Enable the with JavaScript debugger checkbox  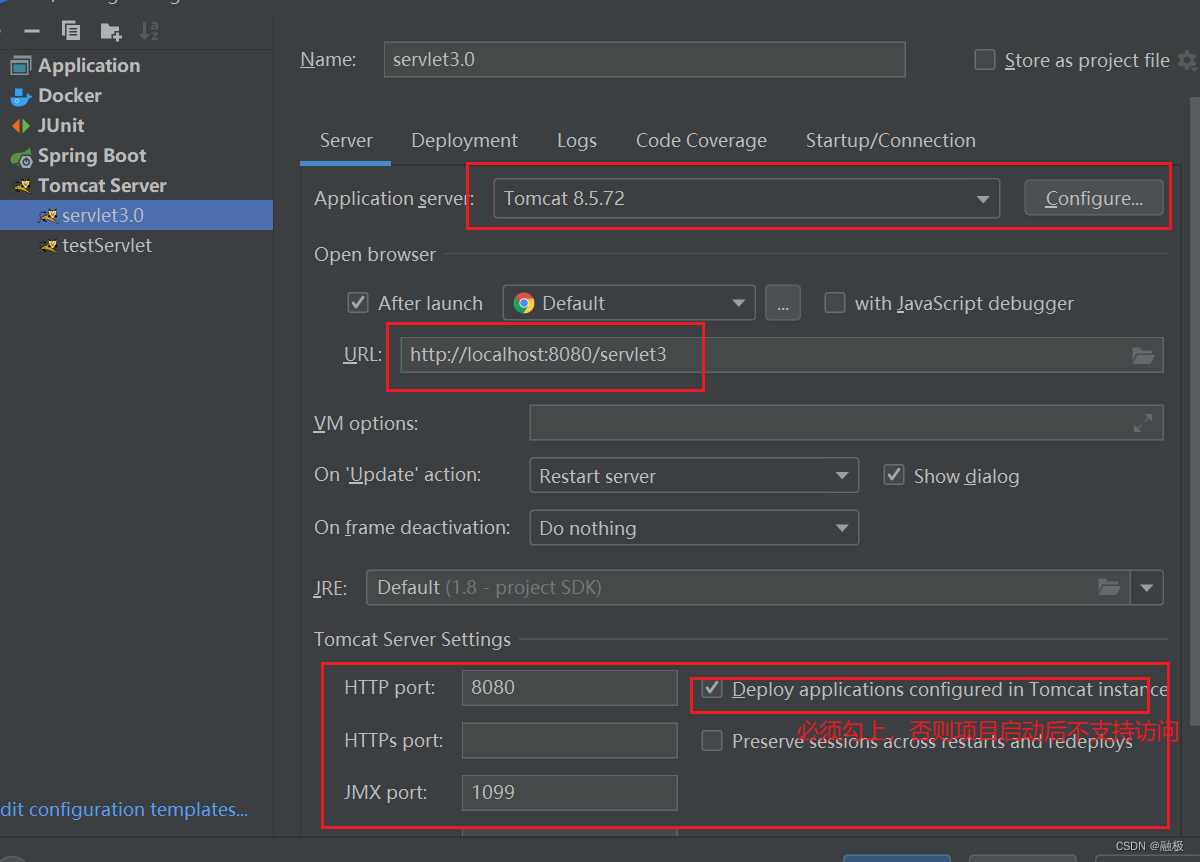[835, 302]
